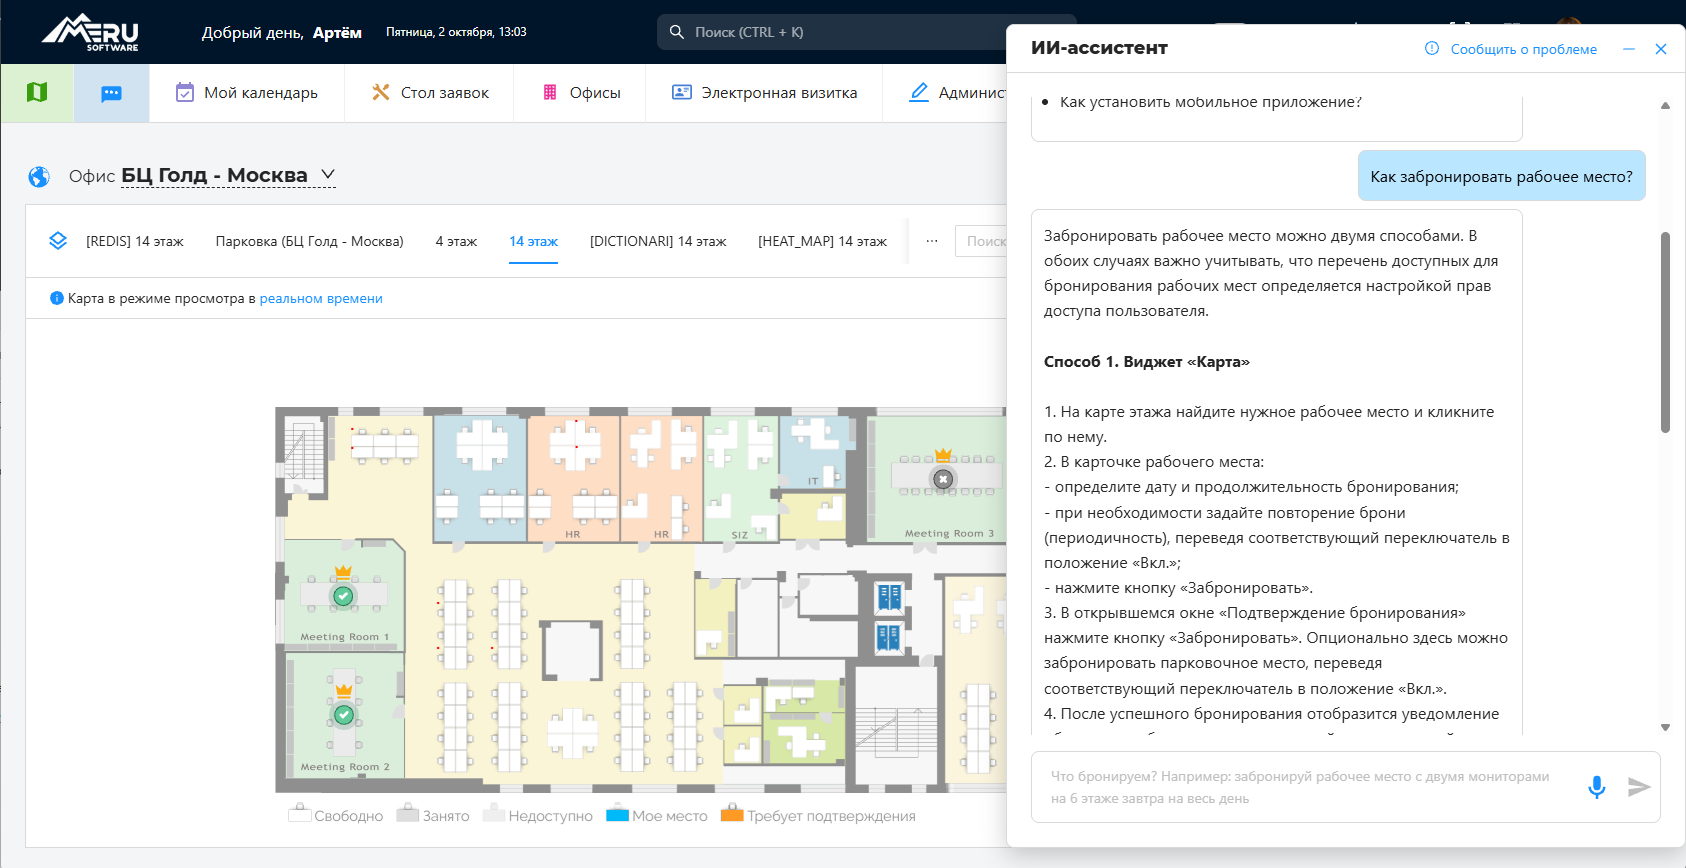Open Электронная визитка menu

tap(765, 93)
